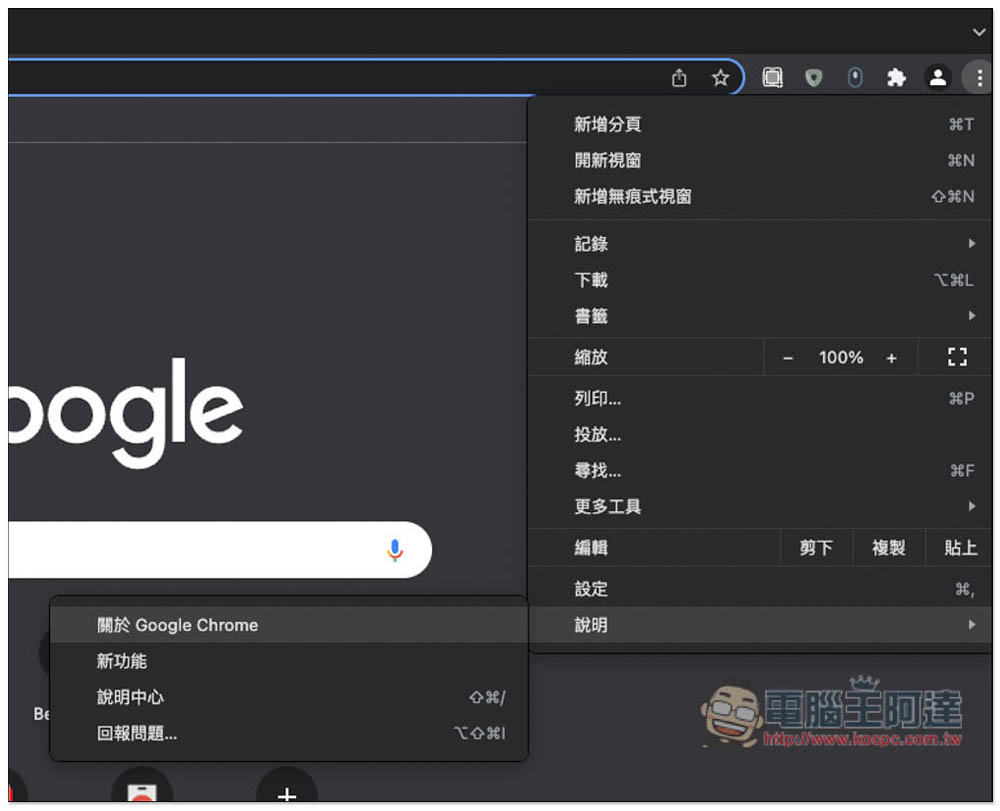This screenshot has height=811, width=1000.
Task: Increase zoom with the plus button
Action: (891, 358)
